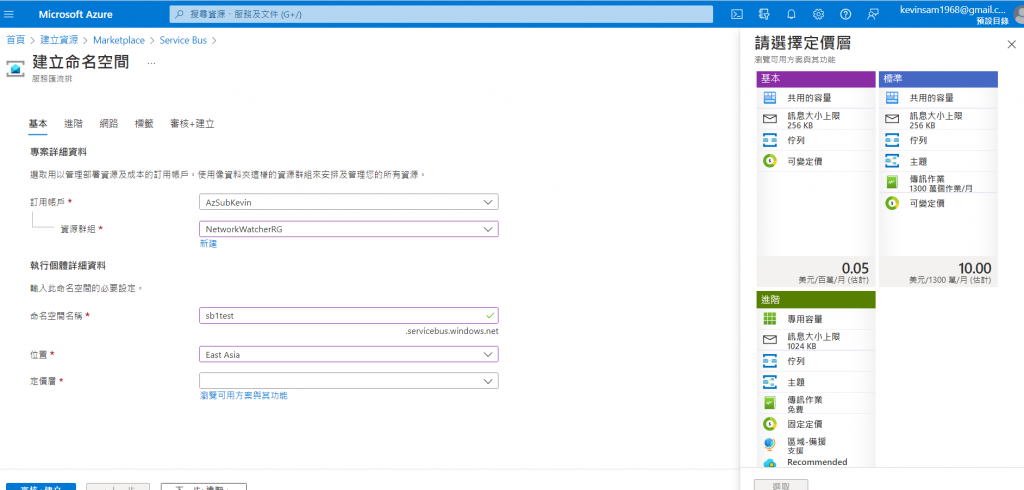Open the help question mark icon
Image resolution: width=1024 pixels, height=490 pixels.
tap(846, 14)
